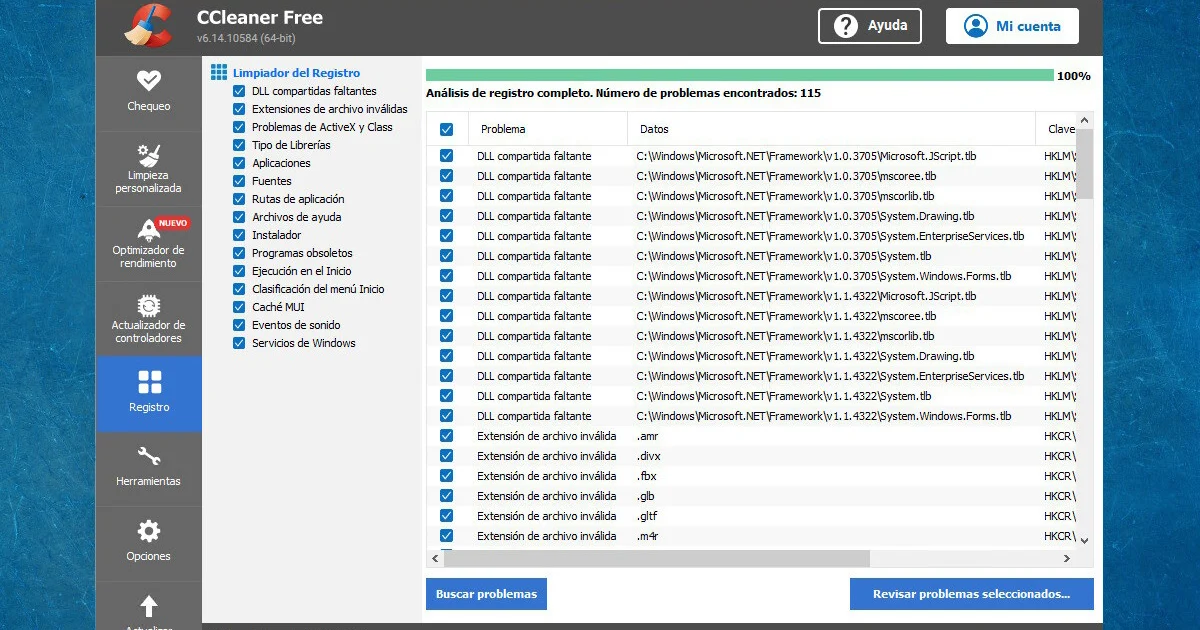
Task: Select row v1.0.3705\System.EnterpriseServices.tlb
Action: point(751,236)
